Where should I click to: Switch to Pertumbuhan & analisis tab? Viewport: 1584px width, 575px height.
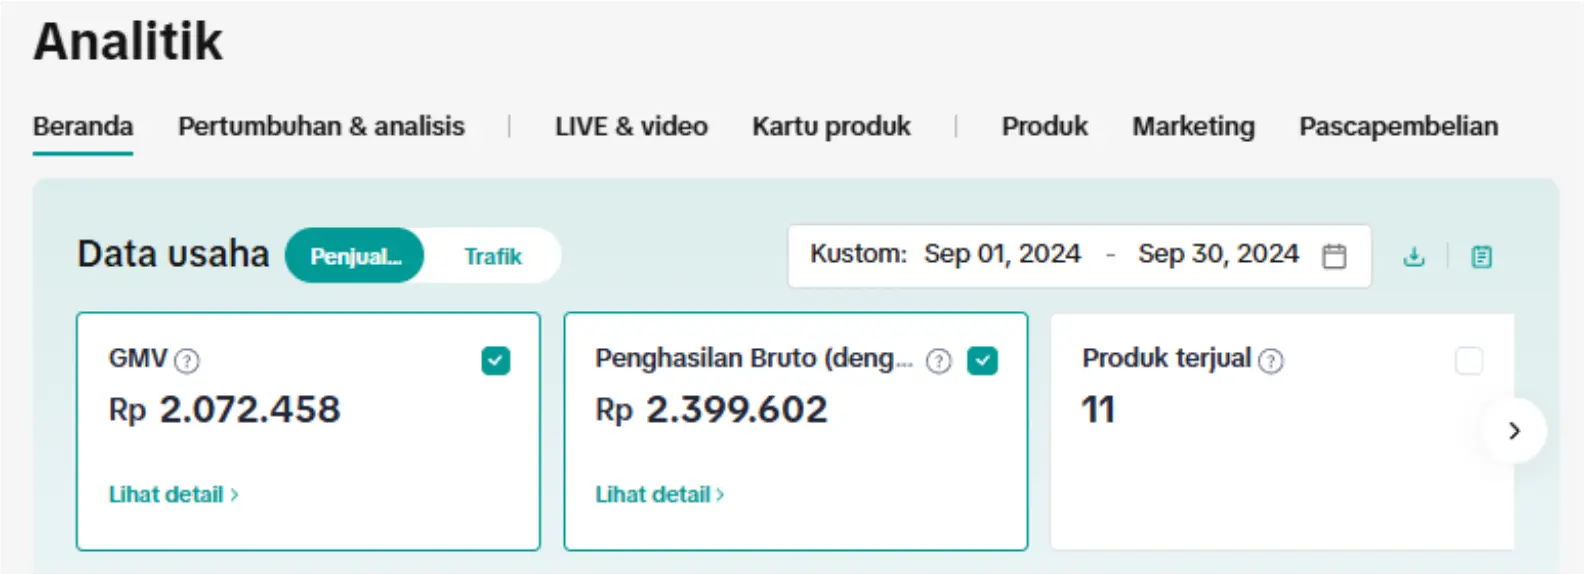321,127
